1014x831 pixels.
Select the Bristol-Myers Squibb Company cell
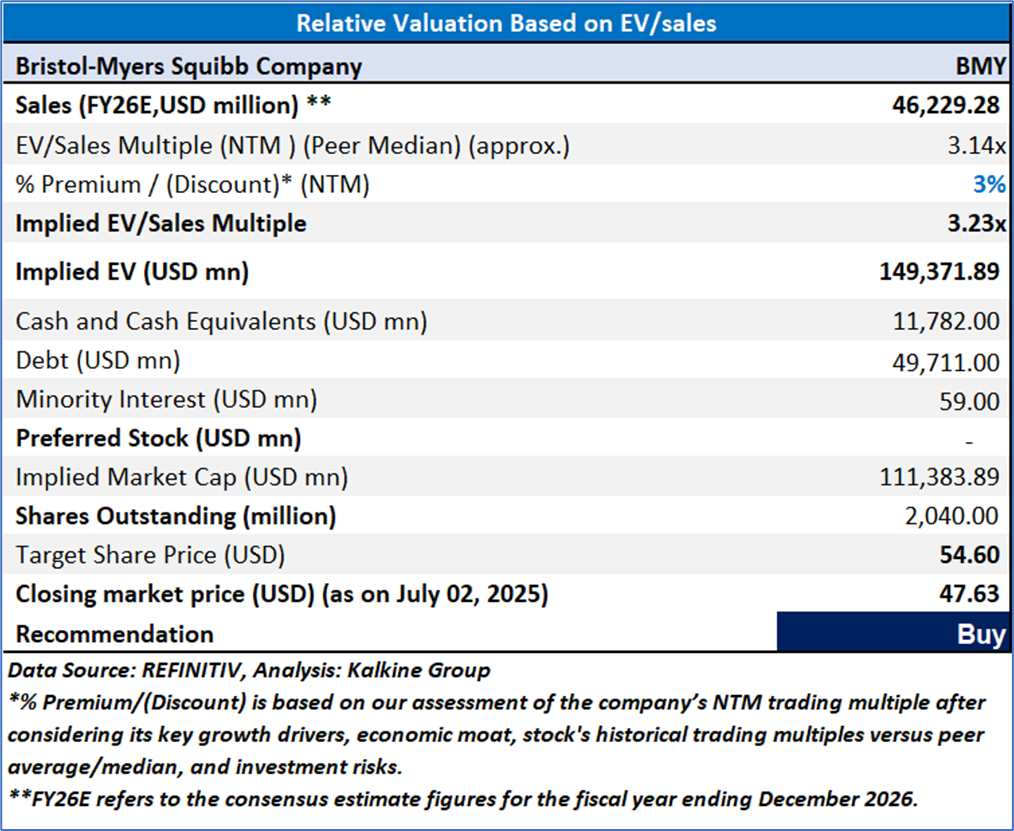189,67
